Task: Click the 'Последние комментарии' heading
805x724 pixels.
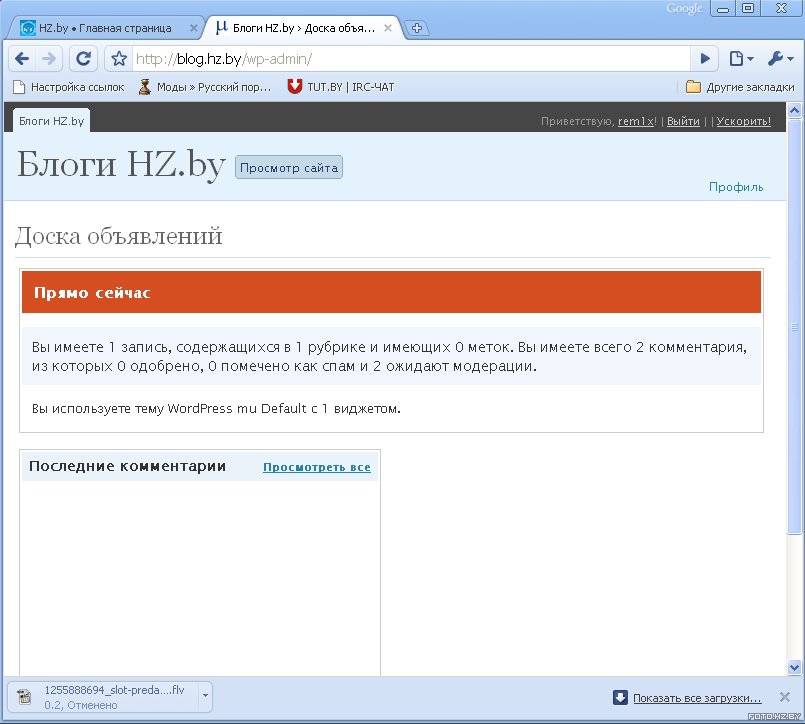Action: 127,466
